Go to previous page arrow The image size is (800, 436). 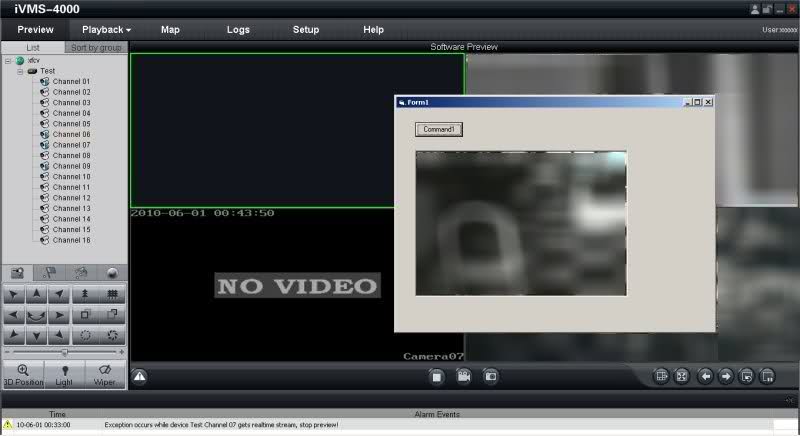coord(706,376)
